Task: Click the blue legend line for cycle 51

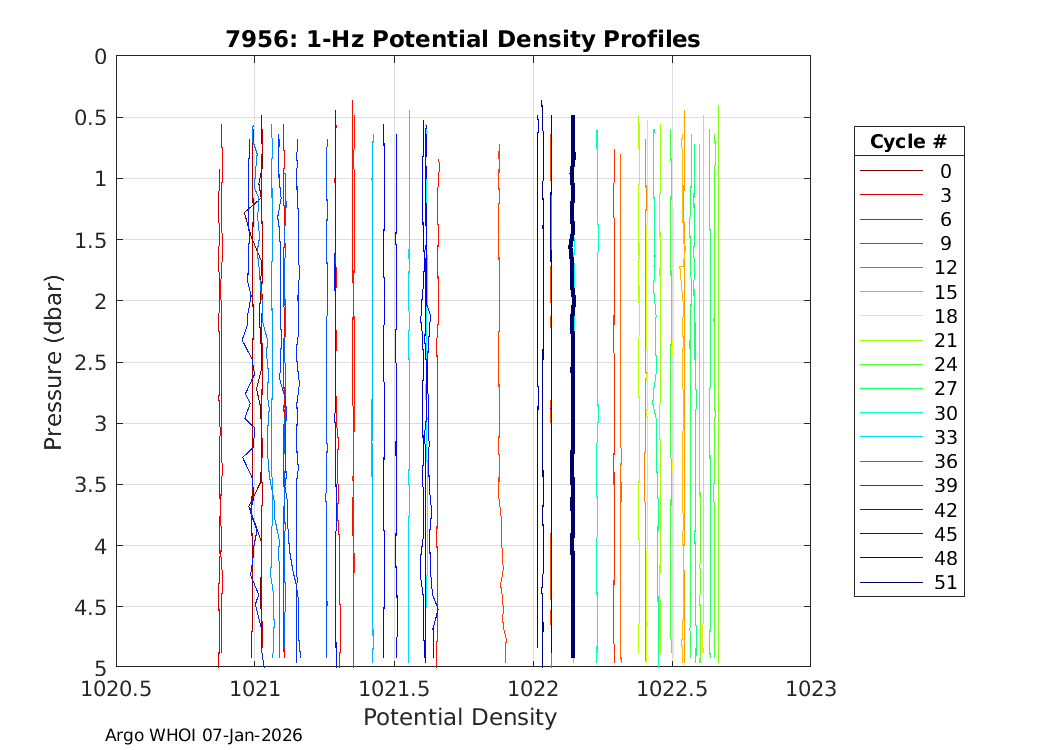Action: pos(890,583)
